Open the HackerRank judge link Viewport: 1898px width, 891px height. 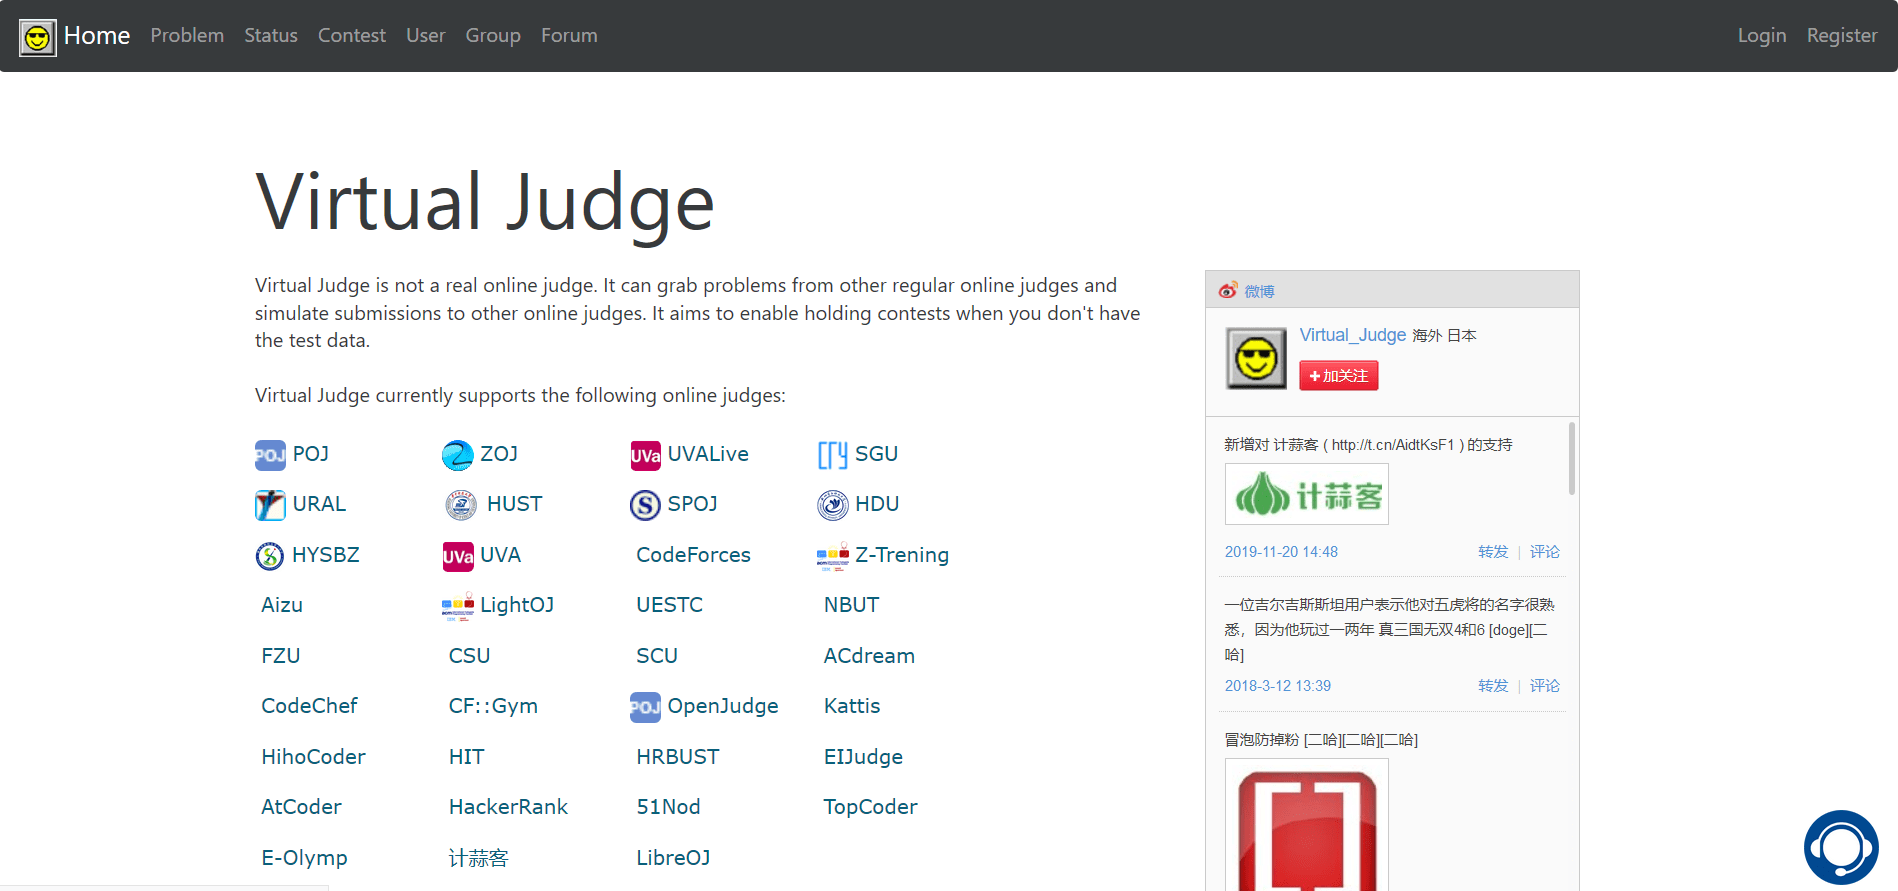(508, 807)
